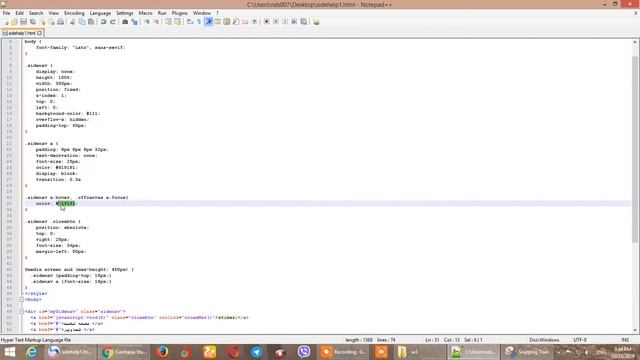This screenshot has width=640, height=360.
Task: Switch to the Snipping Tool taskbar item
Action: (527, 352)
